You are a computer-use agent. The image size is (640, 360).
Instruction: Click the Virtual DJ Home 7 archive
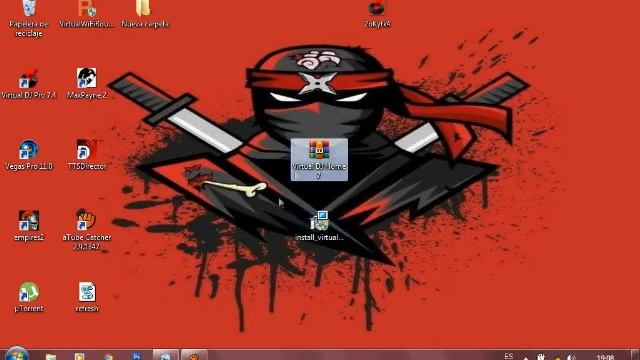point(319,160)
